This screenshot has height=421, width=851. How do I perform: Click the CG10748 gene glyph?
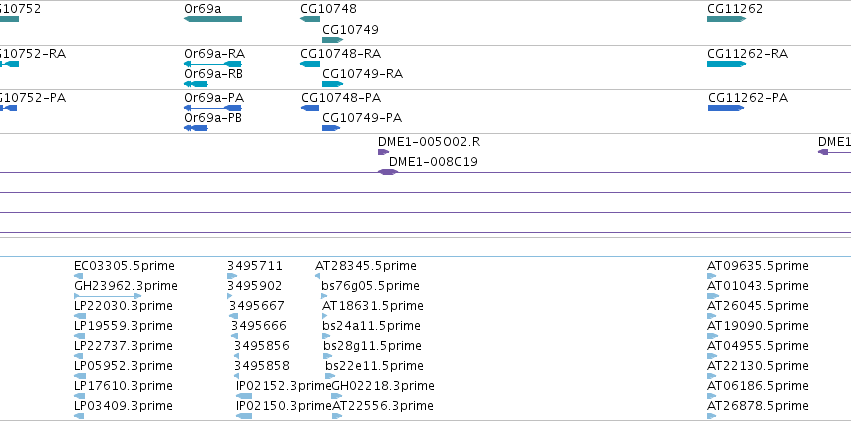tap(310, 19)
